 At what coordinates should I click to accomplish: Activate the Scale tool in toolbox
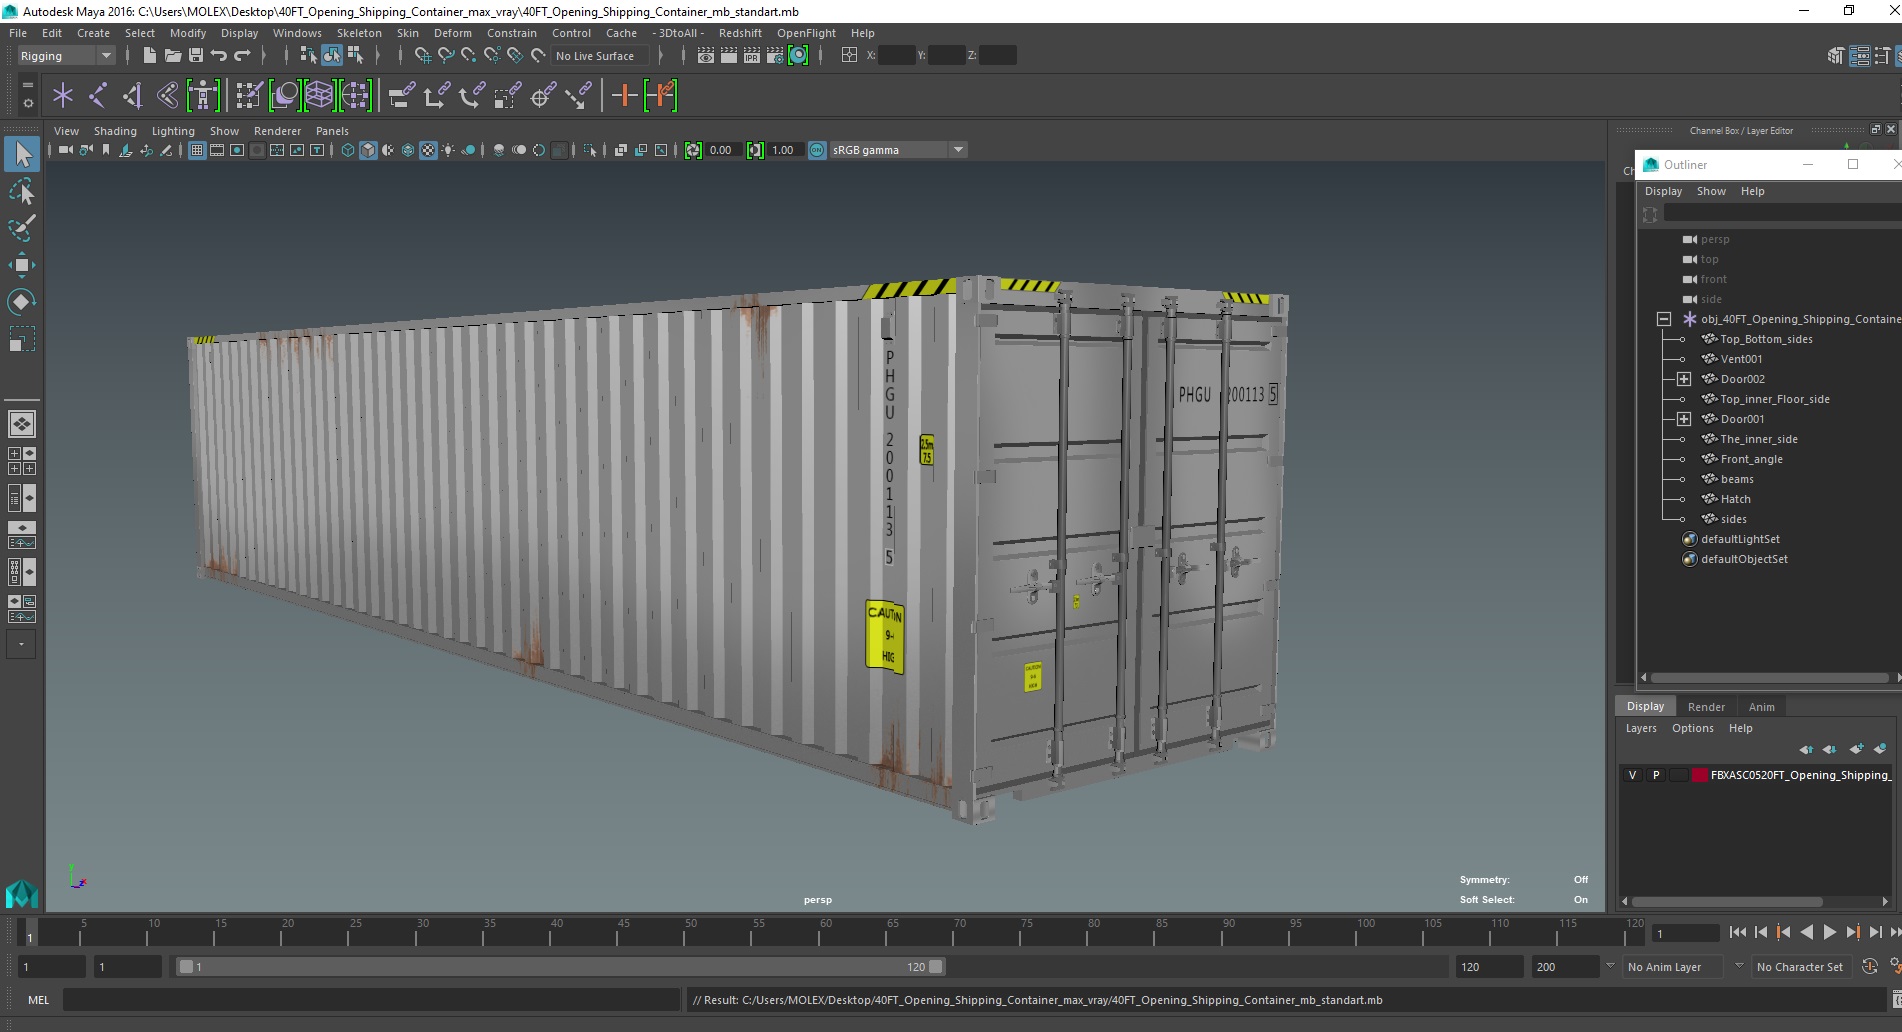(22, 339)
